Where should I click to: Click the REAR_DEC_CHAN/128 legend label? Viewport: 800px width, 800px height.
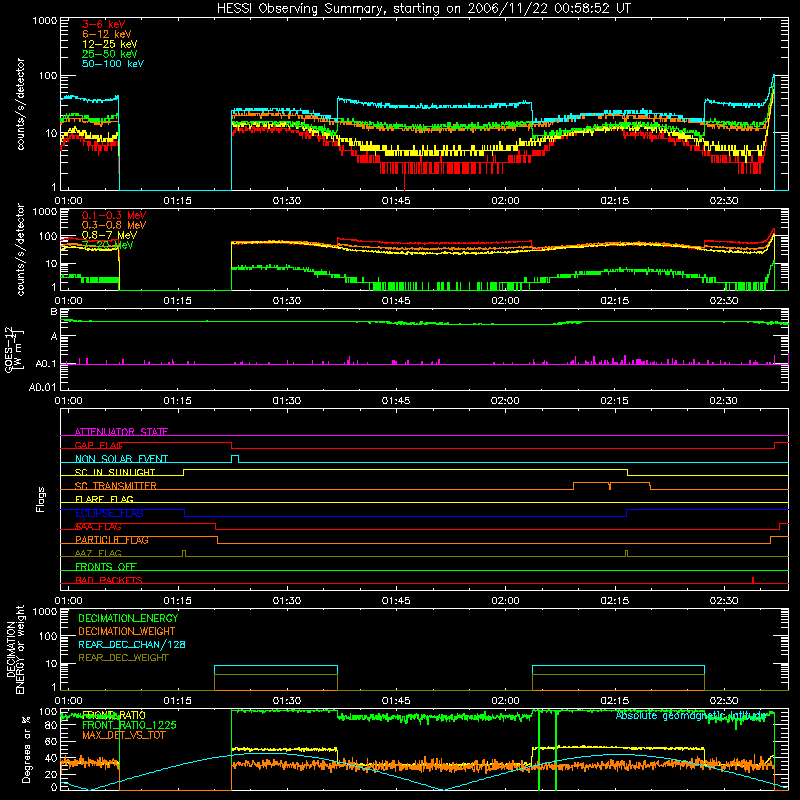(x=132, y=644)
